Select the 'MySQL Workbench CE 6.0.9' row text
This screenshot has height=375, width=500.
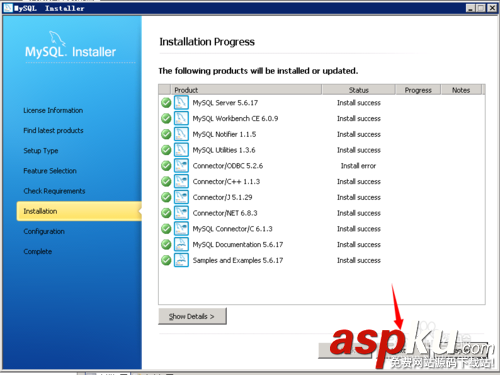point(235,118)
